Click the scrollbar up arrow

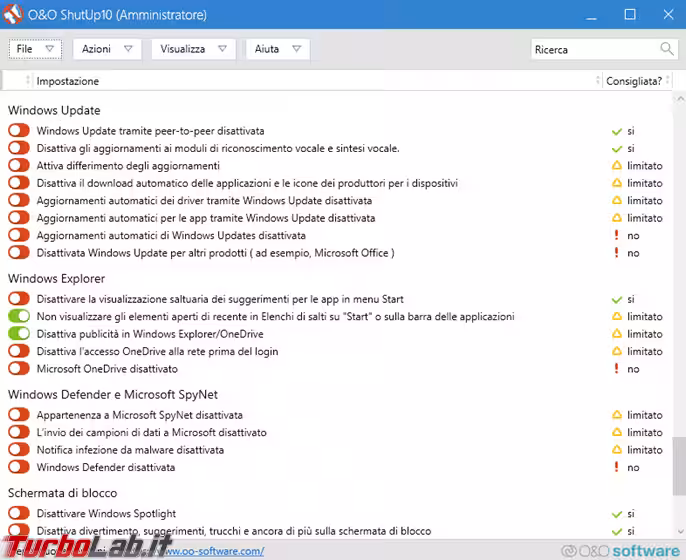tap(680, 99)
